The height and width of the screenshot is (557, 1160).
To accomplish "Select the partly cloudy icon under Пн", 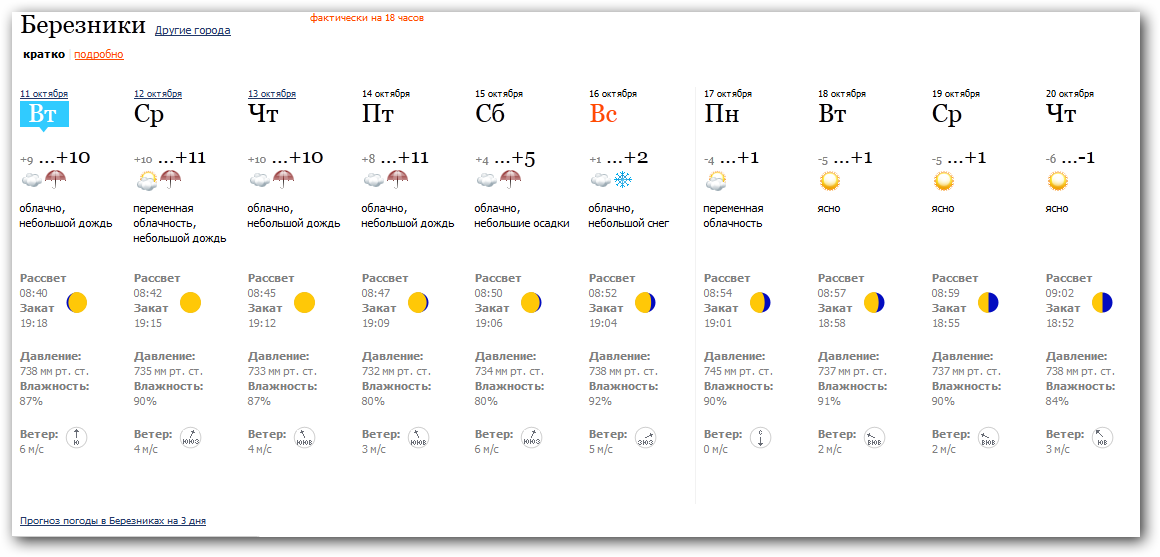I will (715, 181).
